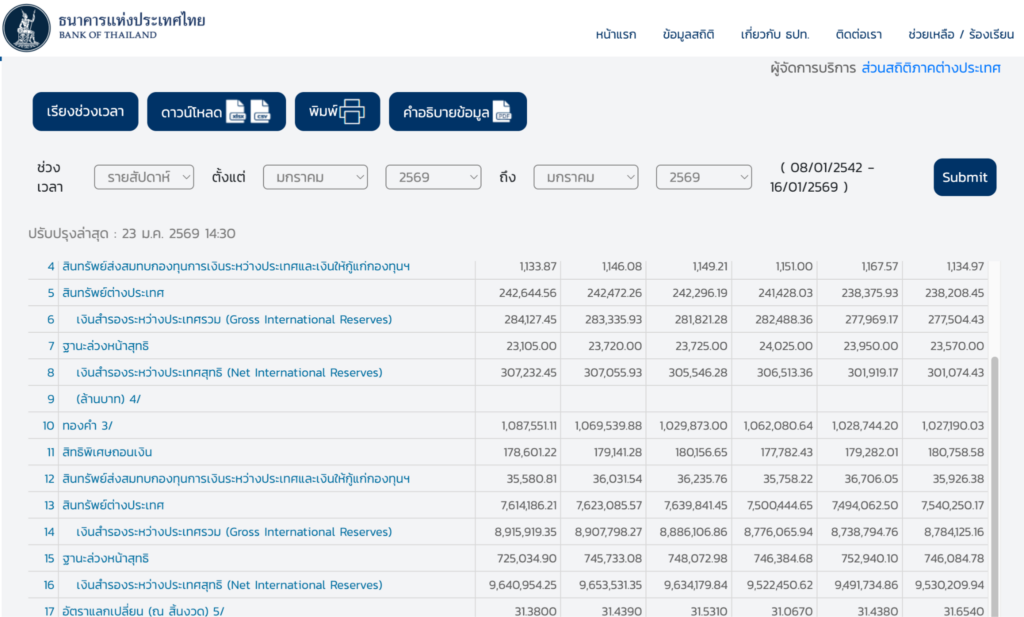Click the เรียงช่วงเวลา button
Image resolution: width=1024 pixels, height=617 pixels.
click(x=85, y=112)
